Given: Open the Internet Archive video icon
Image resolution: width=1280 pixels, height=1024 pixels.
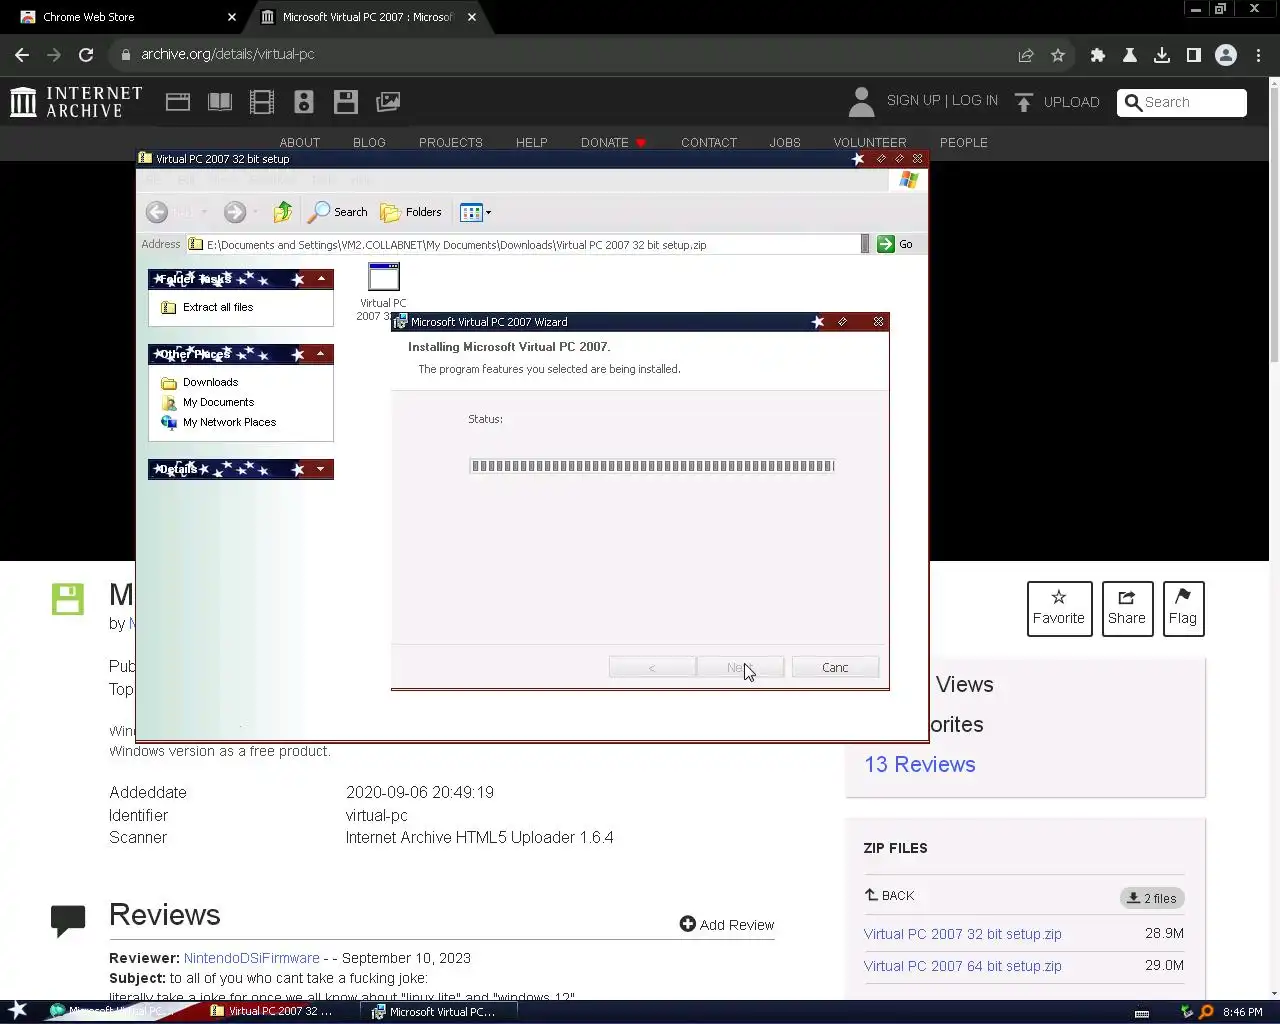Looking at the screenshot, I should [262, 102].
